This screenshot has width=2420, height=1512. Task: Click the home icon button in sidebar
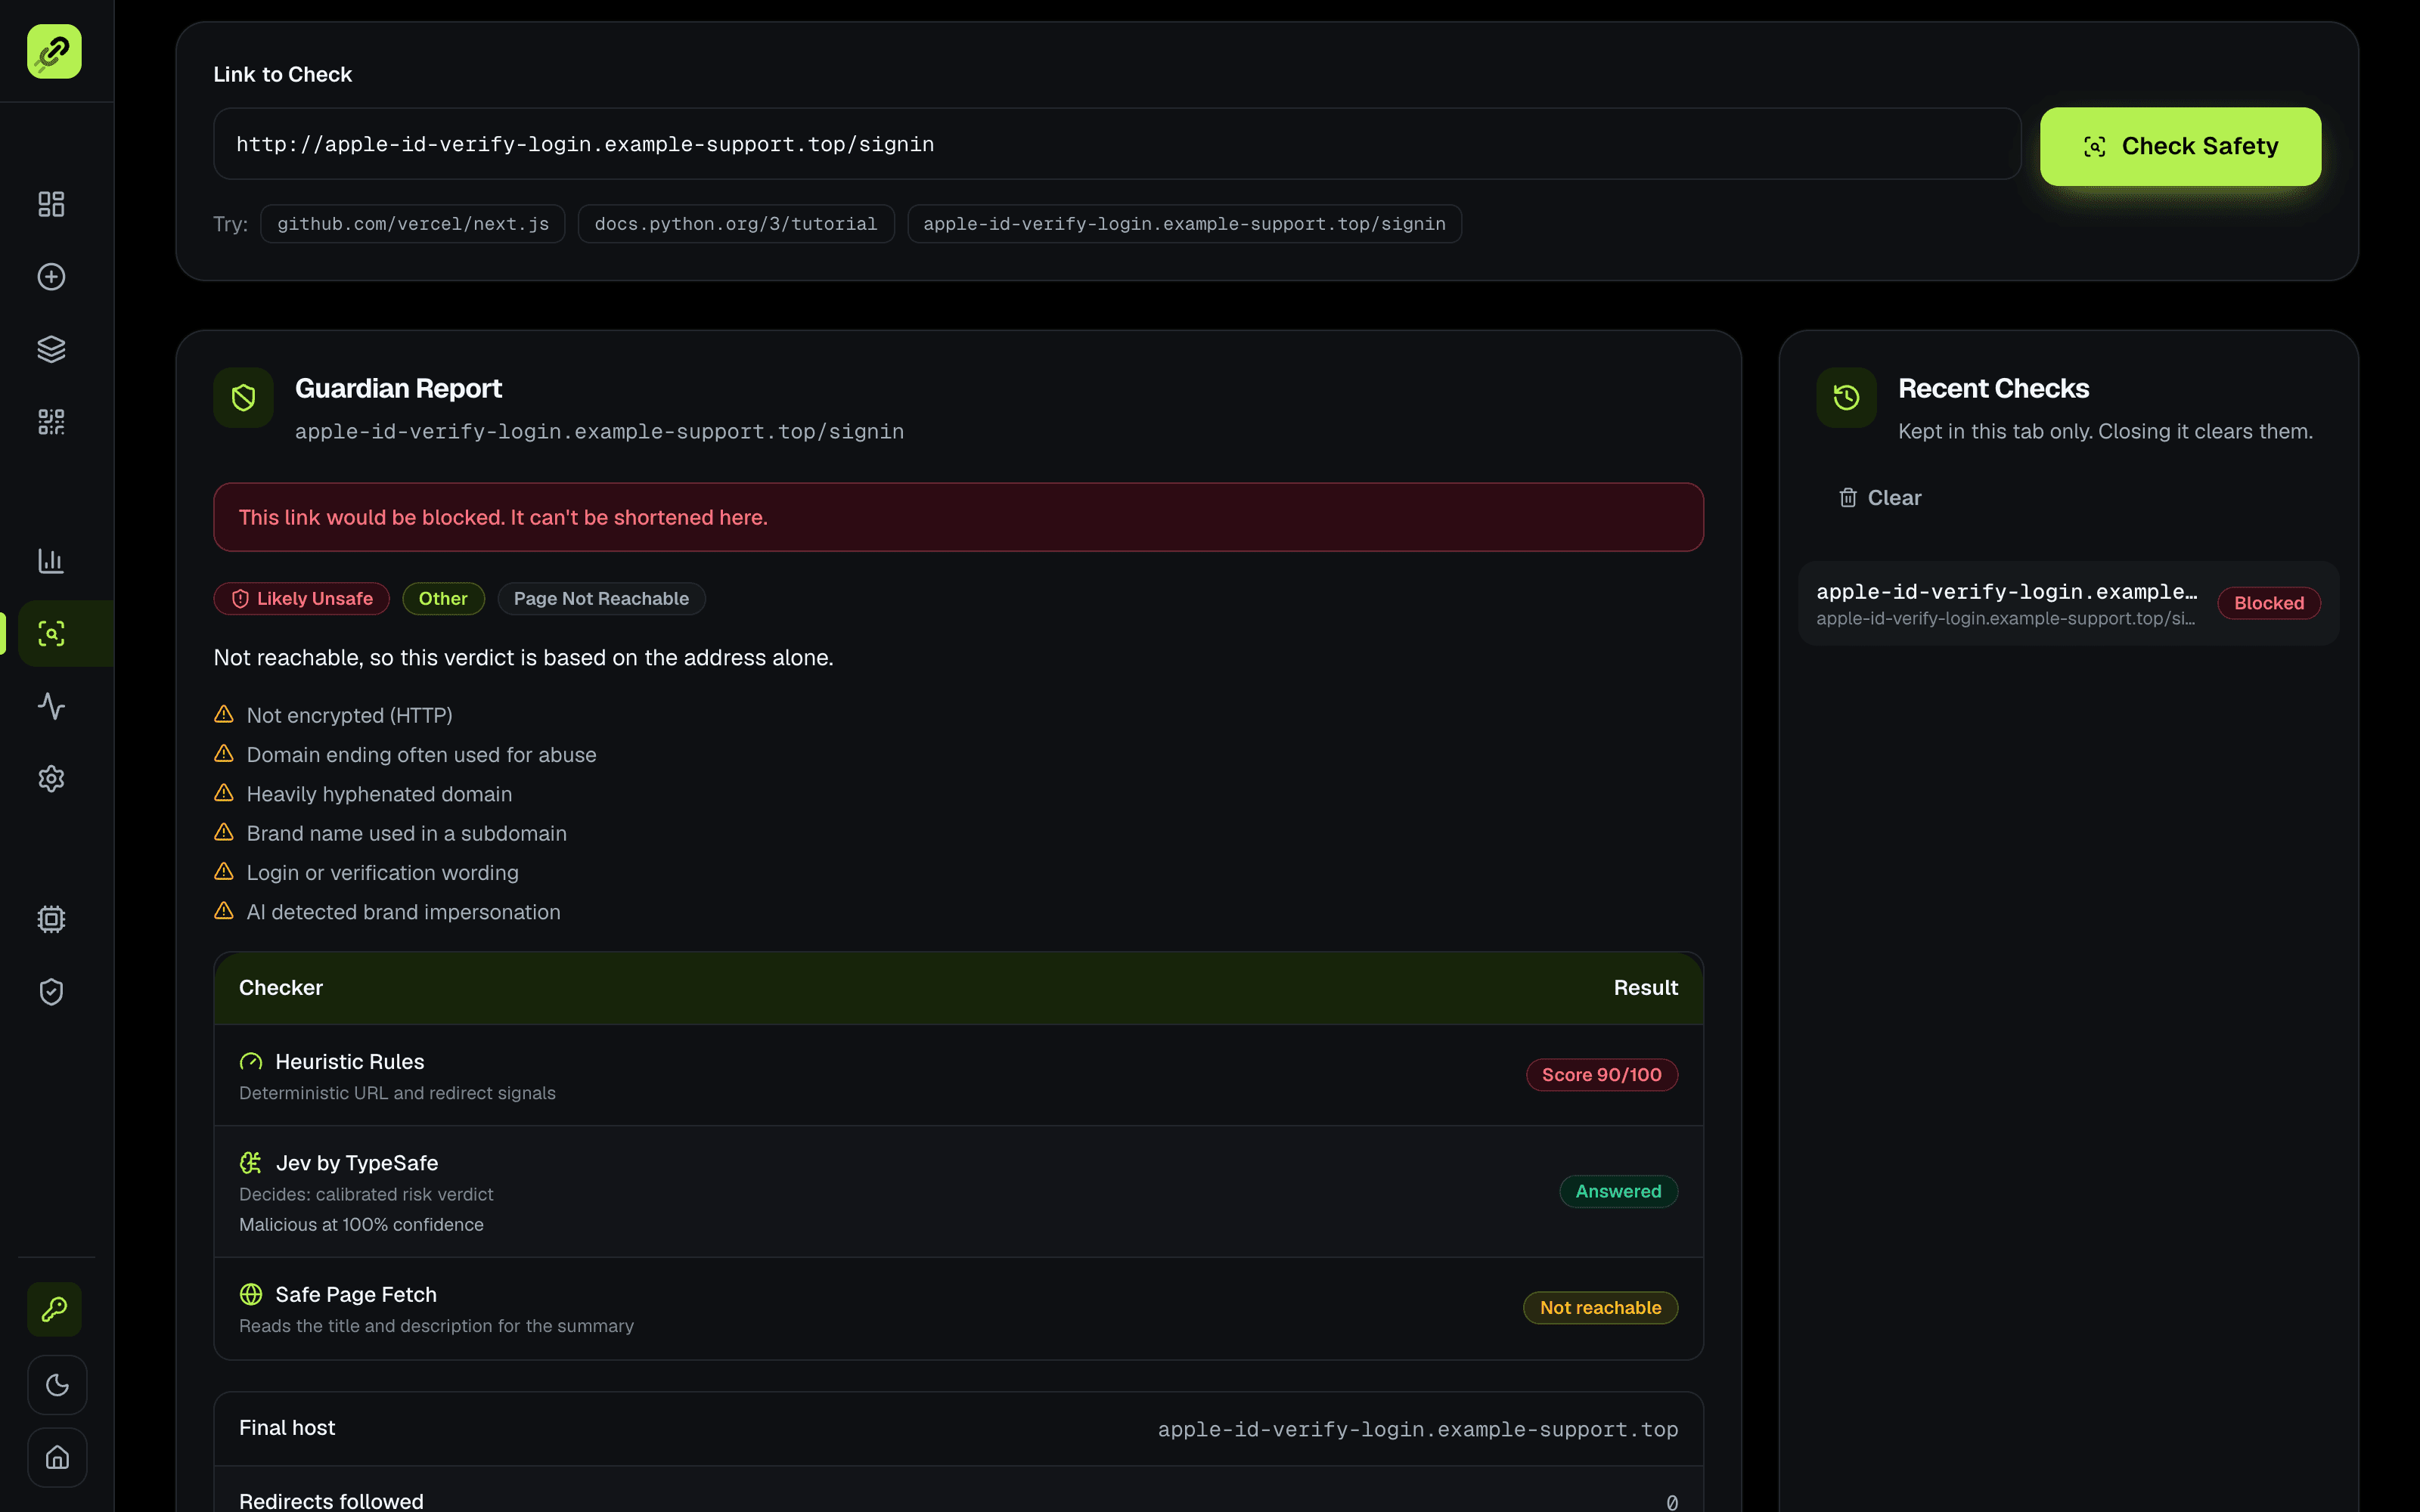tap(57, 1458)
